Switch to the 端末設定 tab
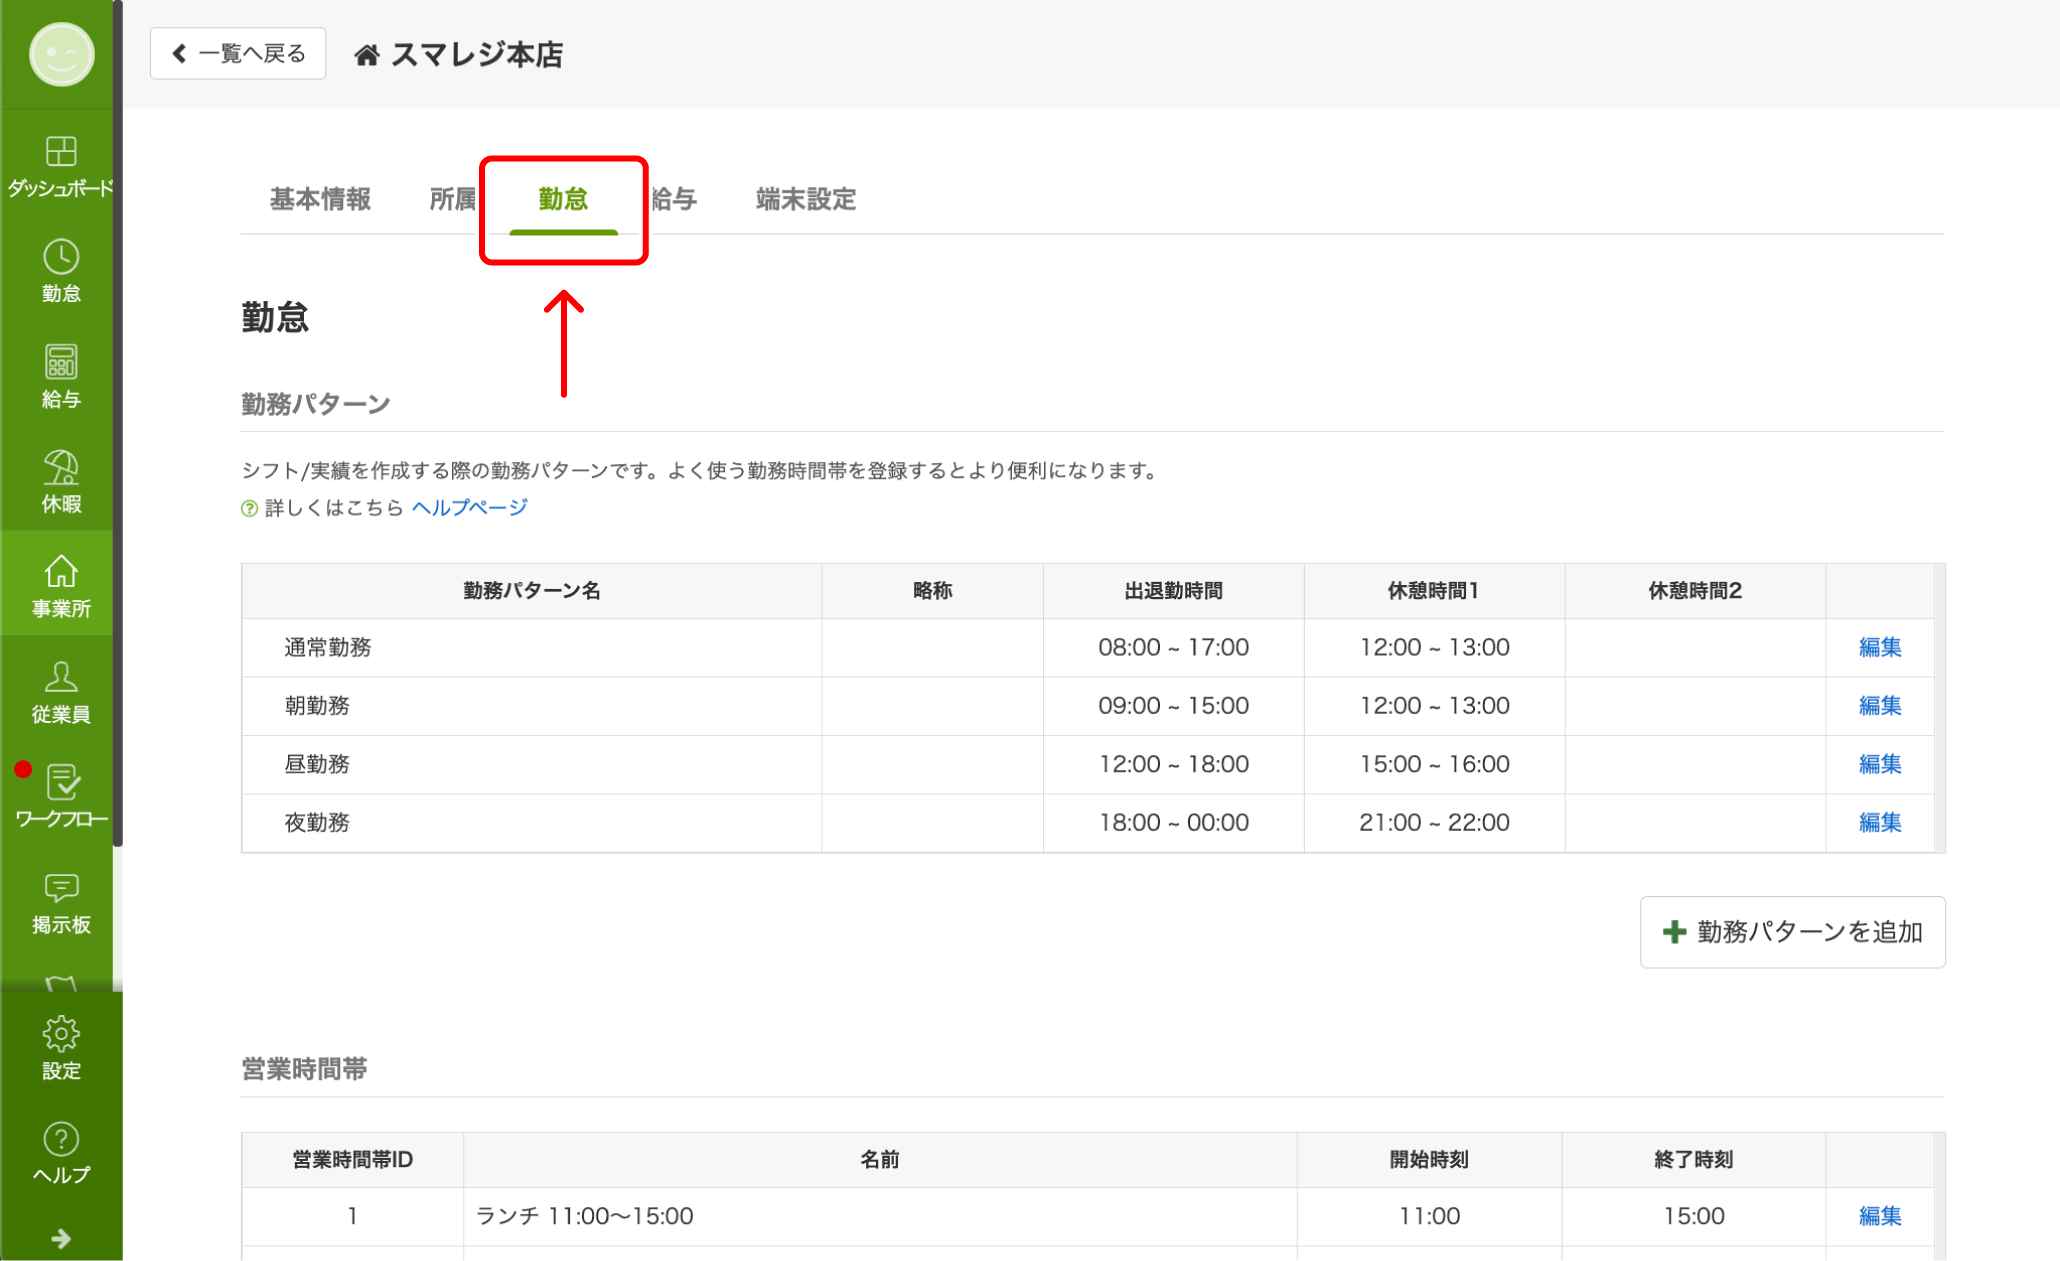2060x1261 pixels. coord(806,199)
